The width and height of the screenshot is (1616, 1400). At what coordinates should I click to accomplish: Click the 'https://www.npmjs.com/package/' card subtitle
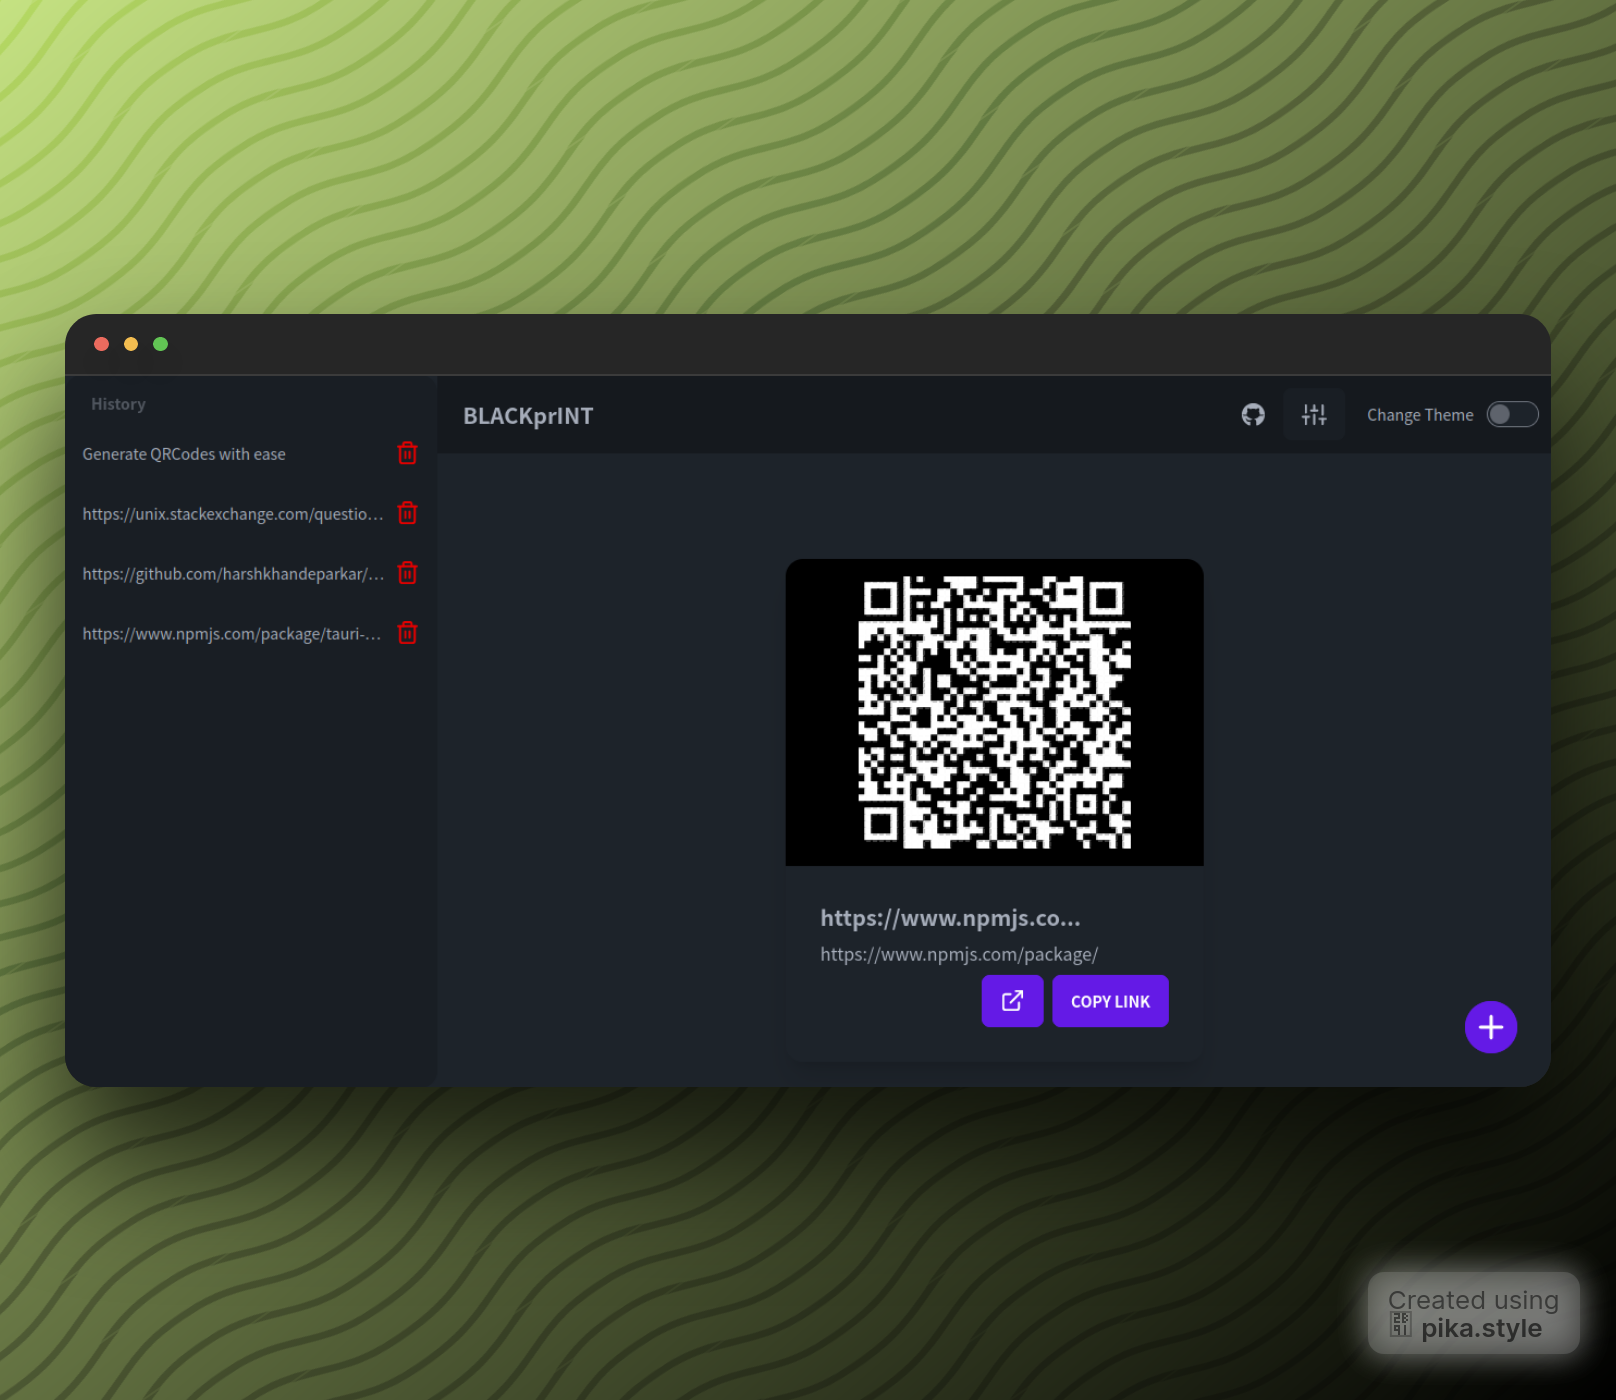point(959,954)
